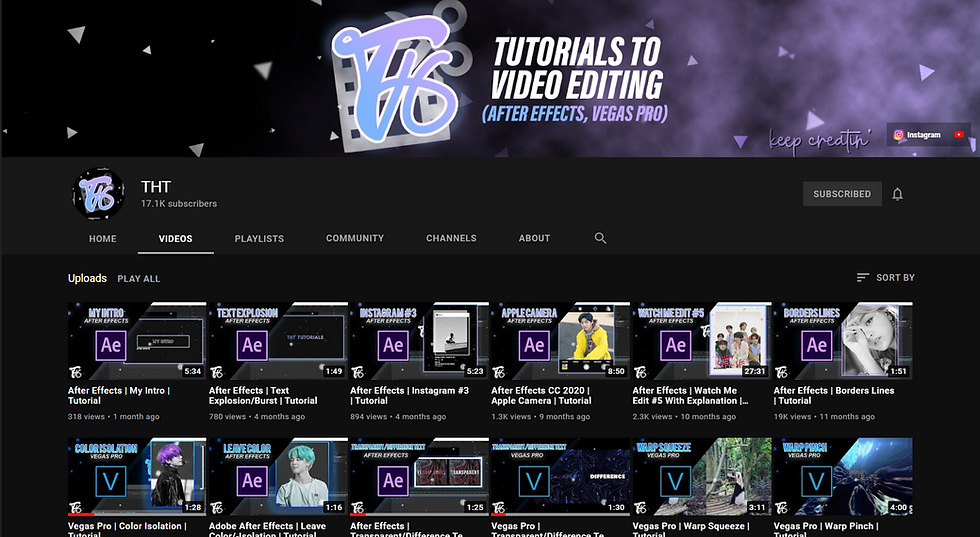The image size is (980, 537).
Task: Open the Sort By dropdown
Action: [x=885, y=278]
